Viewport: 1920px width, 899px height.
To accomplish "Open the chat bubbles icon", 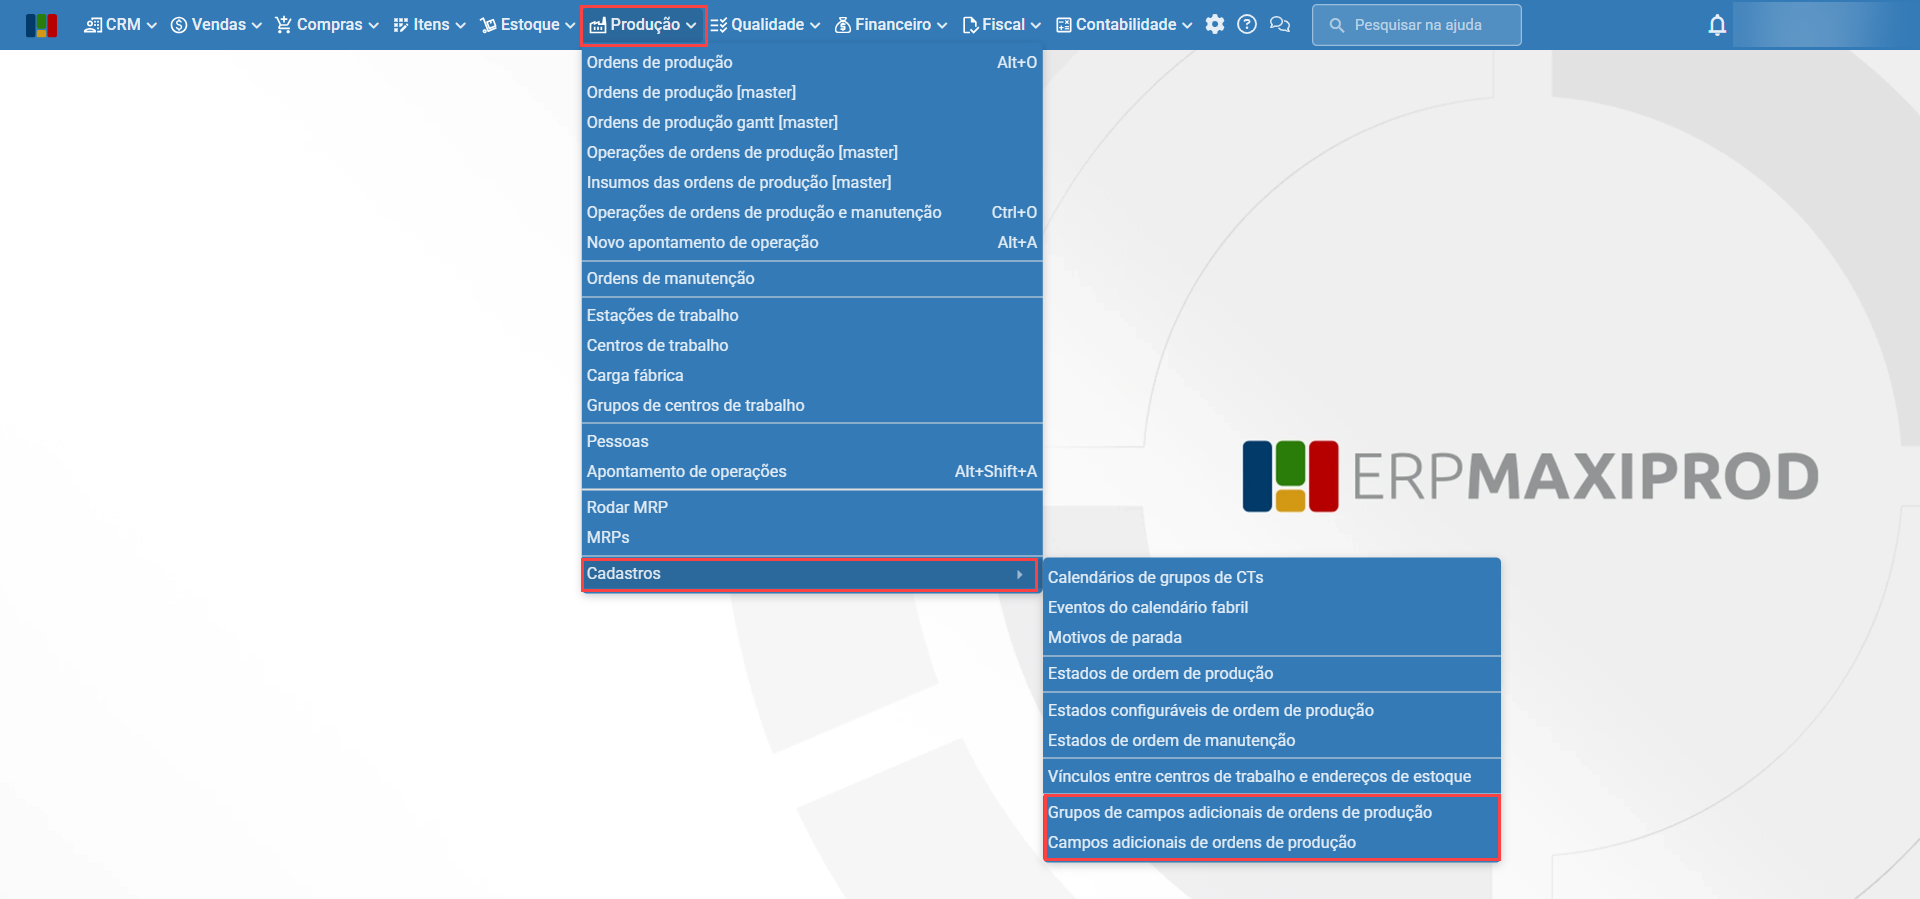I will (1280, 24).
